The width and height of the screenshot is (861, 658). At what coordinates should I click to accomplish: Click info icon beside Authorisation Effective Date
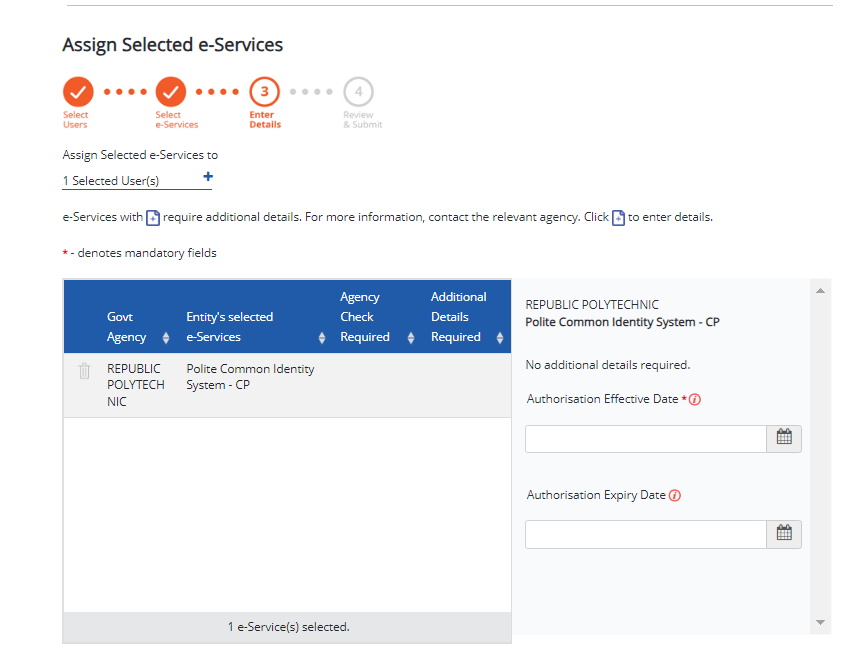(x=695, y=400)
